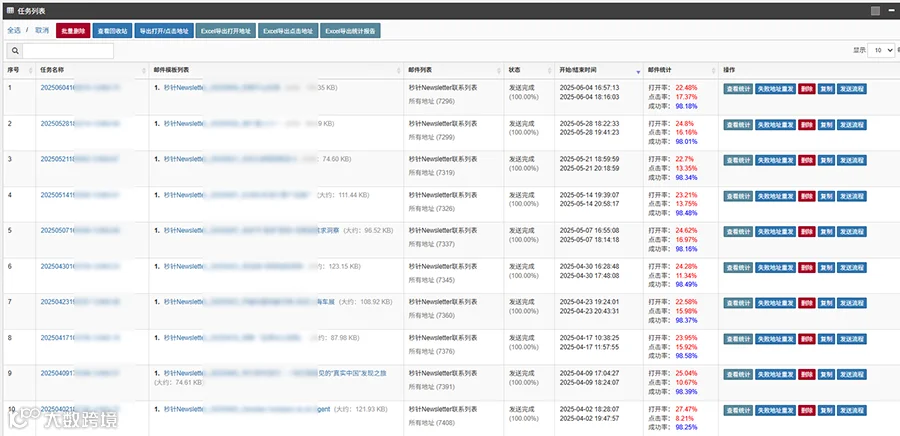Screen dimensions: 900x436
Task: Click the gray square icon in title bar
Action: (x=875, y=10)
